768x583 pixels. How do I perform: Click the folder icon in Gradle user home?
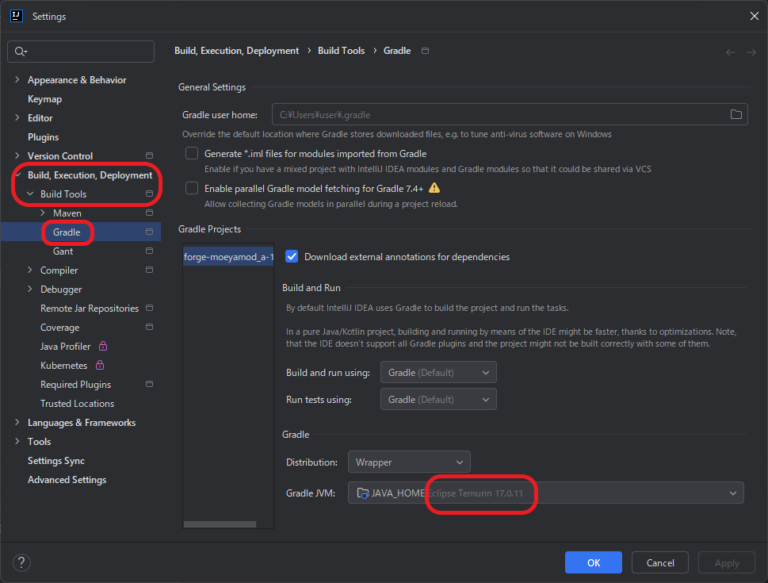736,115
